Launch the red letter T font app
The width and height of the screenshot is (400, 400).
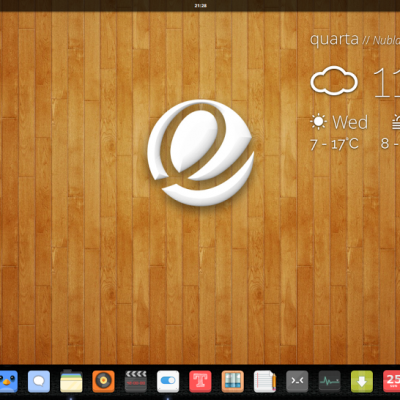200,381
